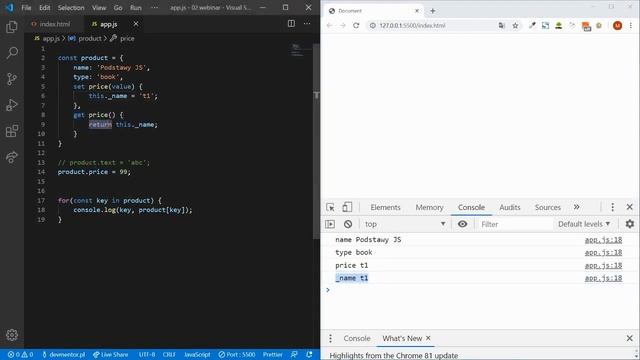Go forward in the Chrome browser
Viewport: 640px width, 360px height.
(343, 25)
